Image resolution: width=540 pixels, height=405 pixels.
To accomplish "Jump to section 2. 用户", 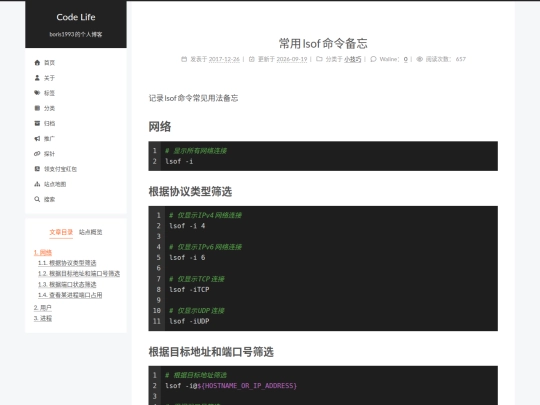I will point(43,308).
